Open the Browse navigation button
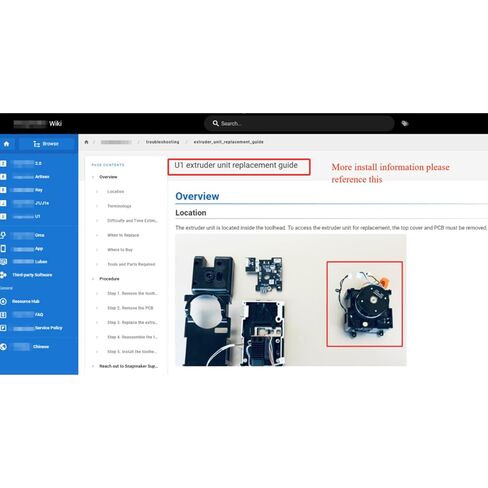Viewport: 488px width, 488px height. click(x=46, y=144)
